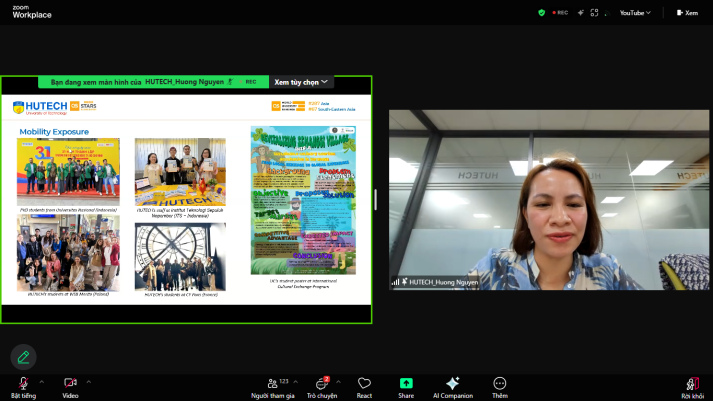Click HUTECH_Huong Nguyen video thumbnail
The width and height of the screenshot is (713, 401).
click(549, 200)
